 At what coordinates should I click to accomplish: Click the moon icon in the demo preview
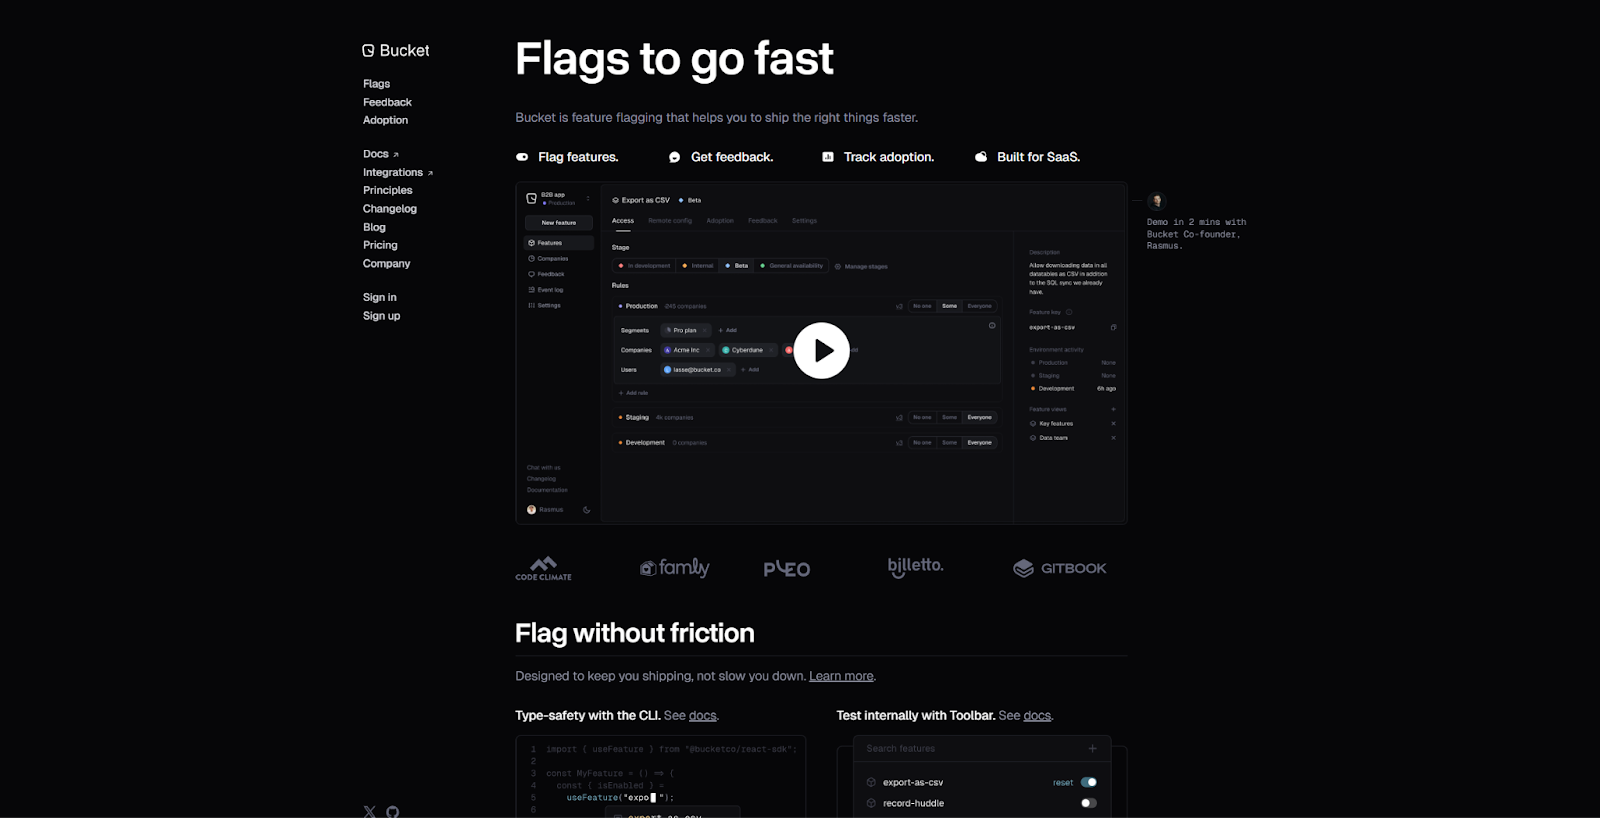click(x=586, y=510)
